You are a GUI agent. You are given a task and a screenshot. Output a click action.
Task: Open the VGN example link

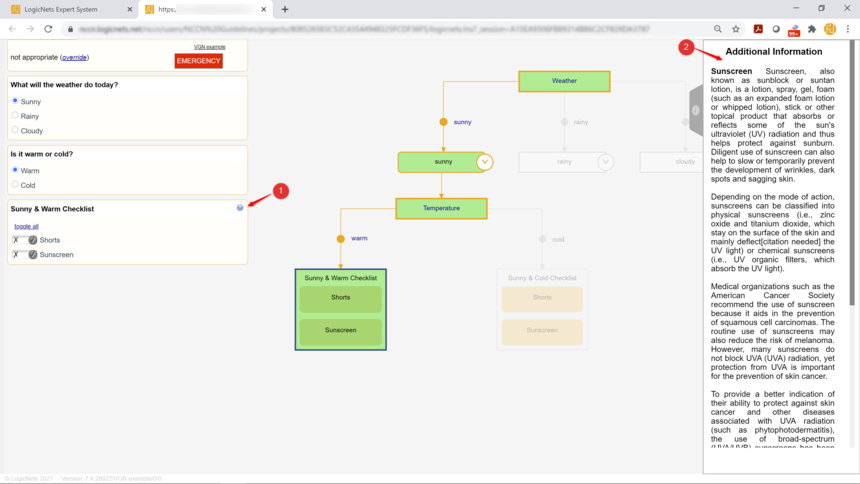[x=210, y=47]
